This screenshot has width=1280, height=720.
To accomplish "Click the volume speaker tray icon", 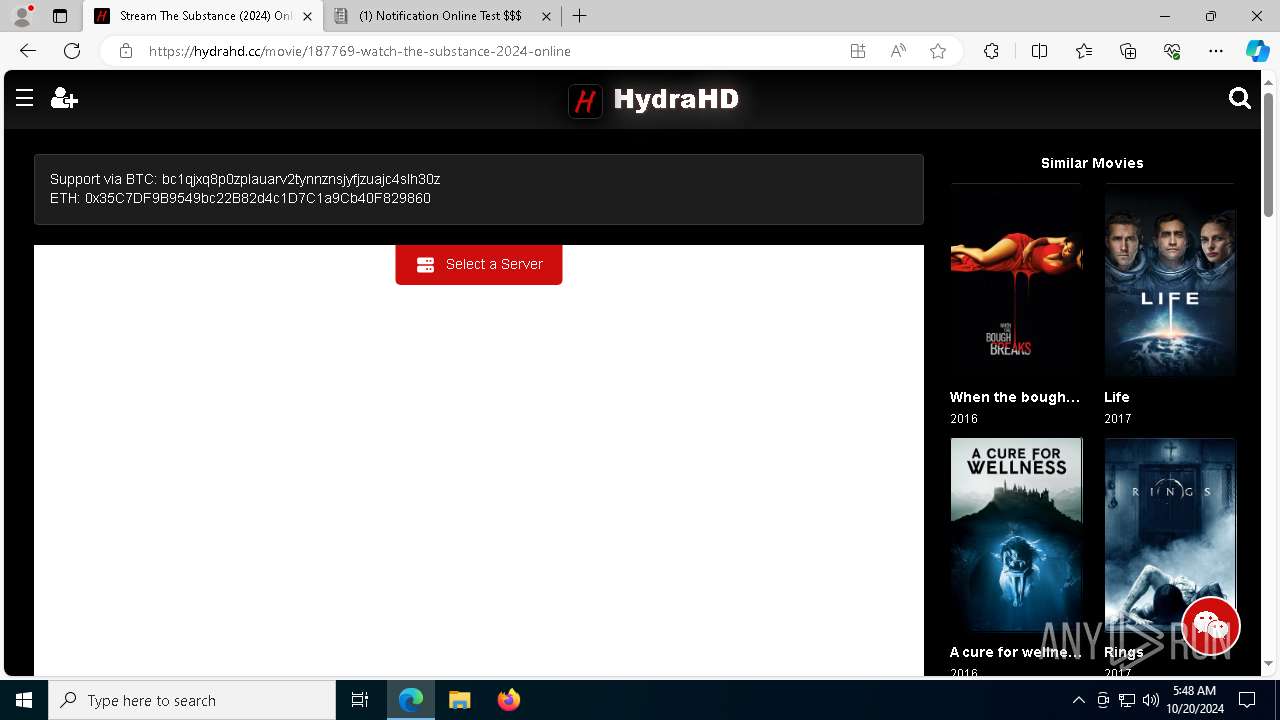I will click(1151, 700).
